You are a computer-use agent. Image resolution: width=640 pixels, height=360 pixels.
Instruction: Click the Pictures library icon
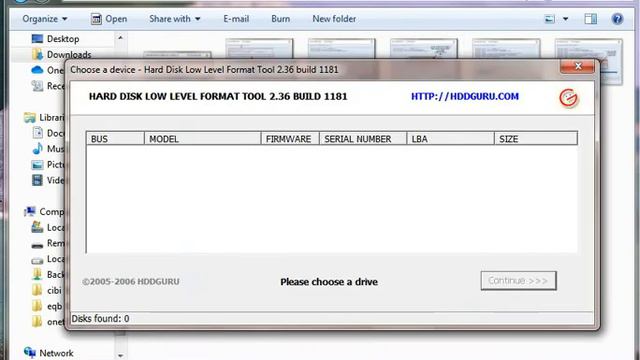point(37,164)
